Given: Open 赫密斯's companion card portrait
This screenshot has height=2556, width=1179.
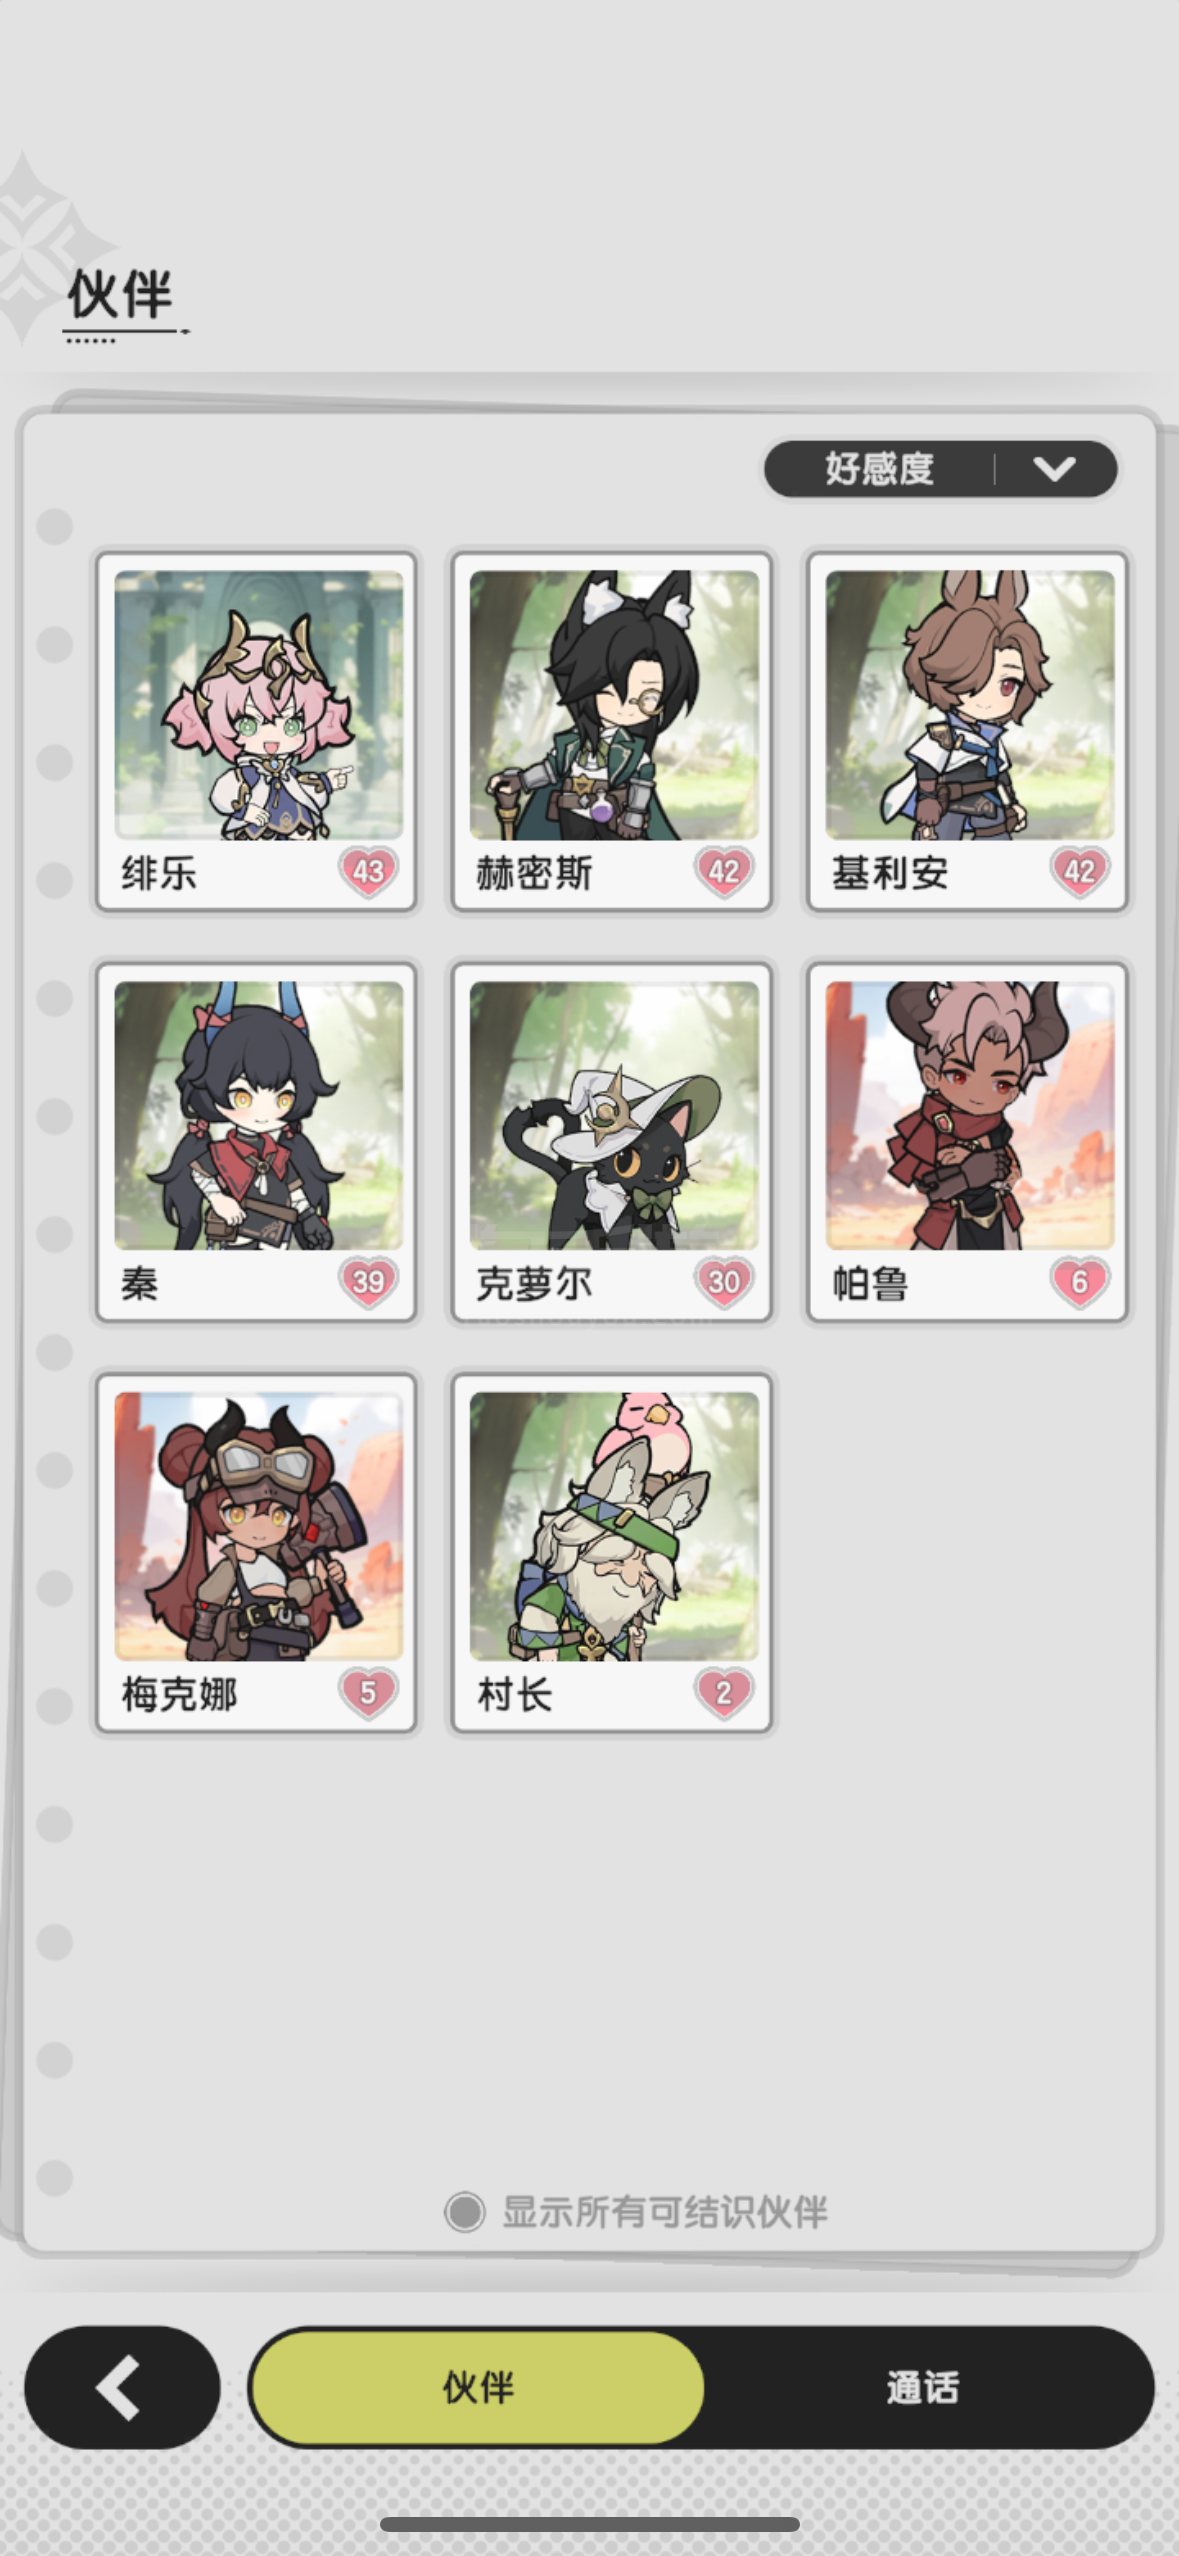Looking at the screenshot, I should 614,705.
